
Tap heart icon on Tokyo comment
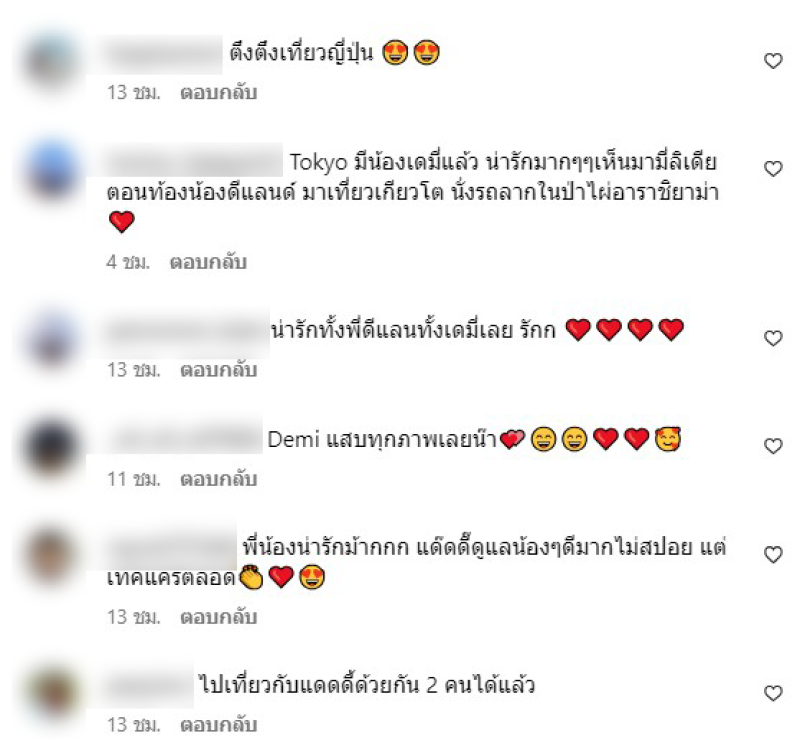pyautogui.click(x=773, y=169)
